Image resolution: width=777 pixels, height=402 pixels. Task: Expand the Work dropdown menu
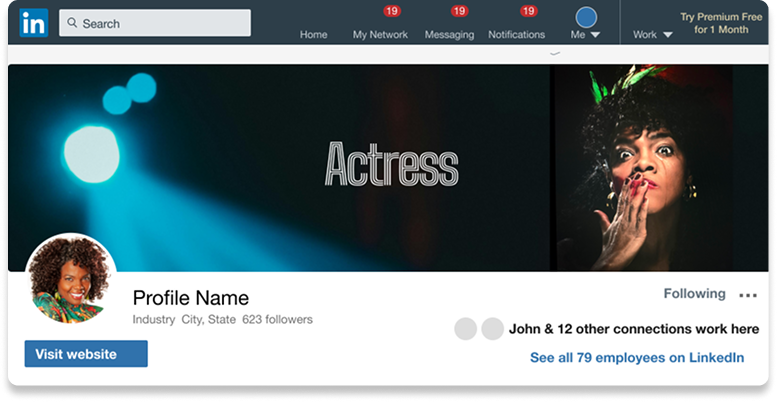[x=653, y=34]
